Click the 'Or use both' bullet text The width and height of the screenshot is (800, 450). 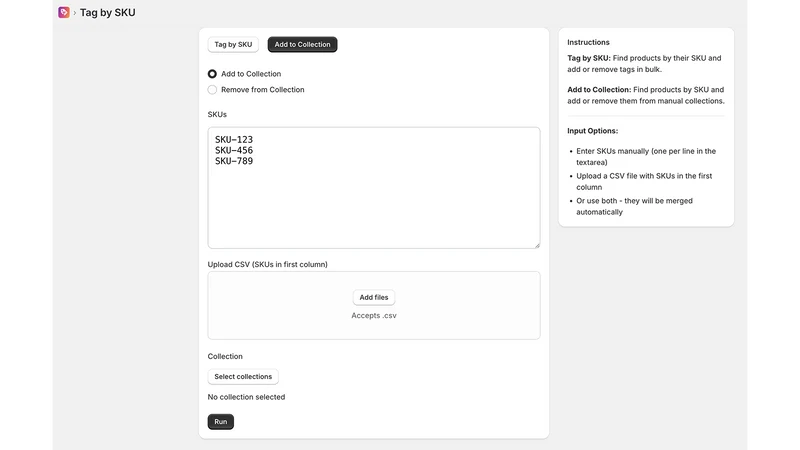click(635, 206)
